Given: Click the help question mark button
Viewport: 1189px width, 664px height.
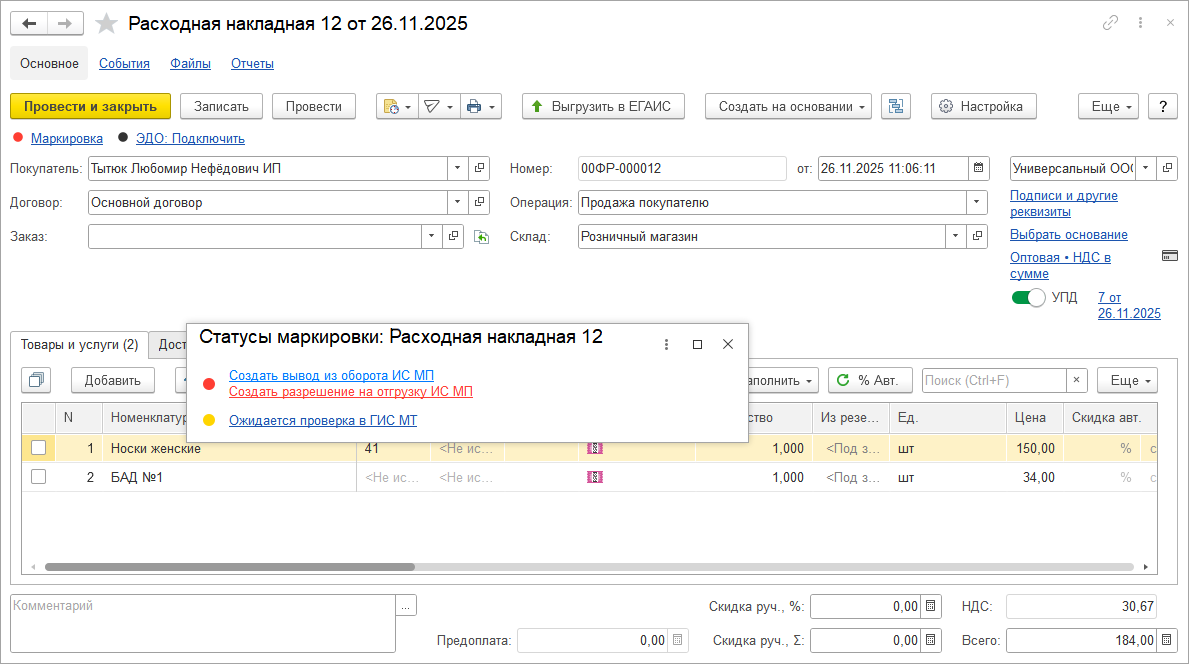Looking at the screenshot, I should point(1162,106).
